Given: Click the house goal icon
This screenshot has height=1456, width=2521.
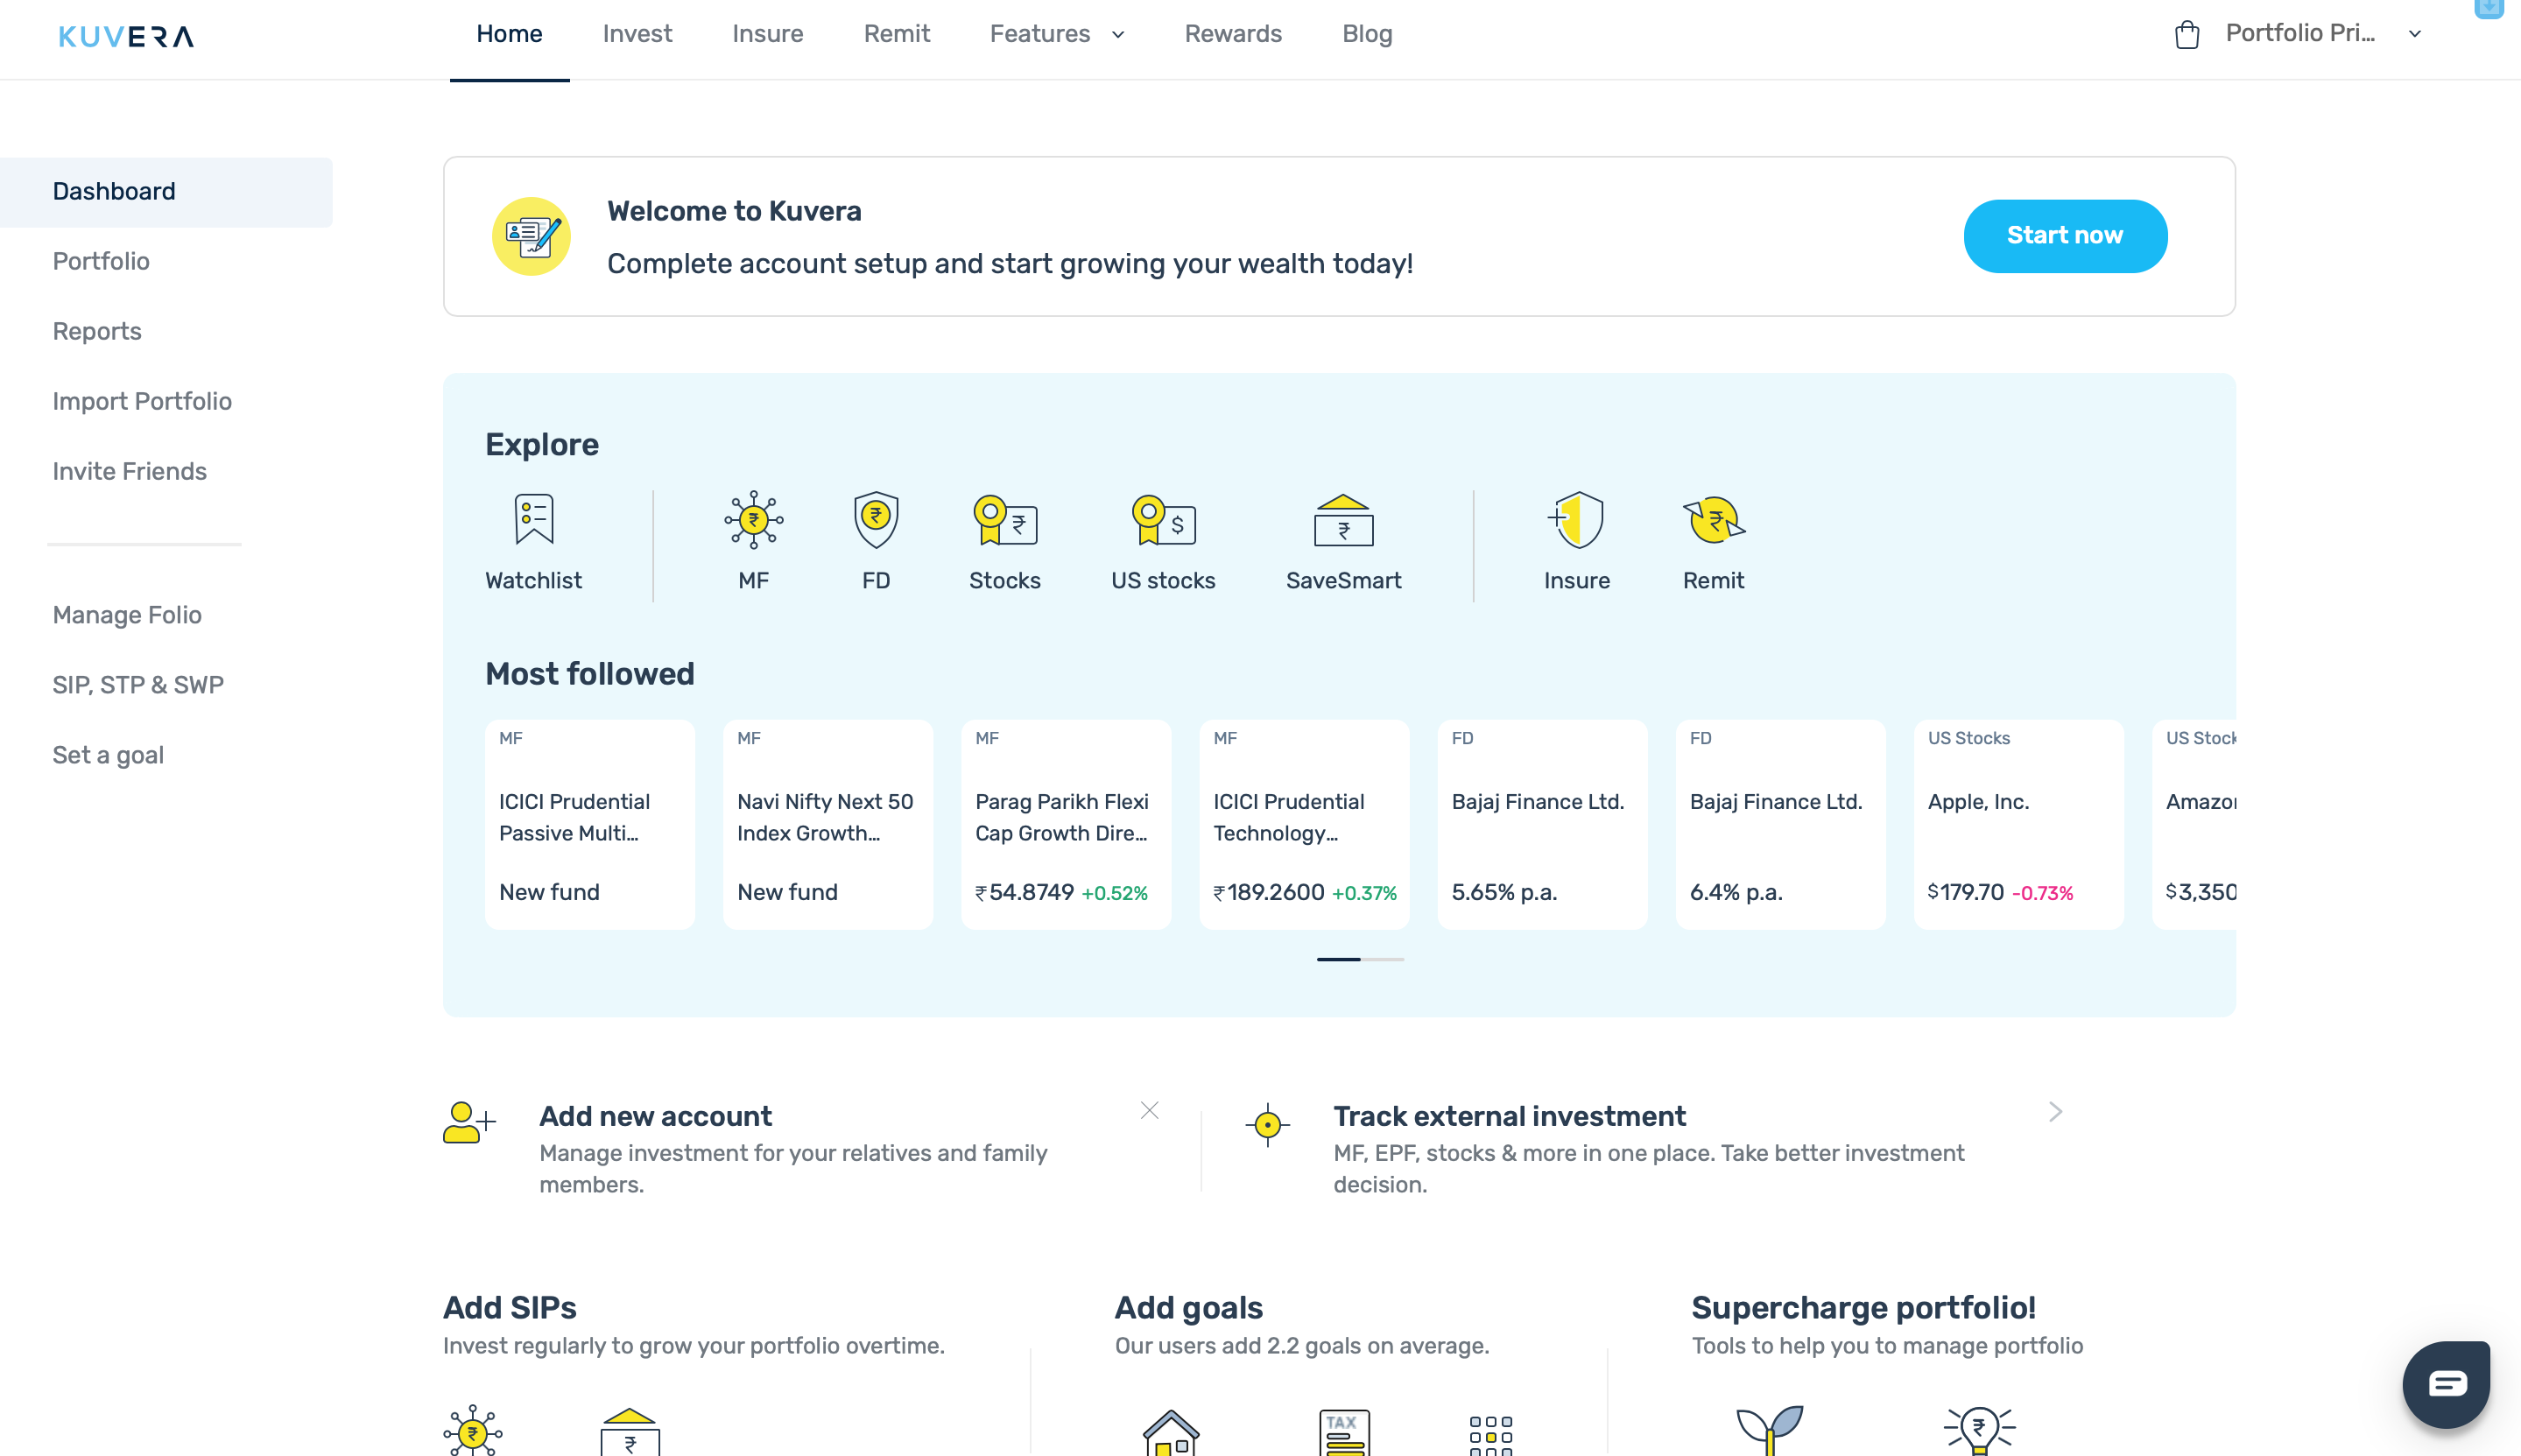Looking at the screenshot, I should click(1171, 1433).
